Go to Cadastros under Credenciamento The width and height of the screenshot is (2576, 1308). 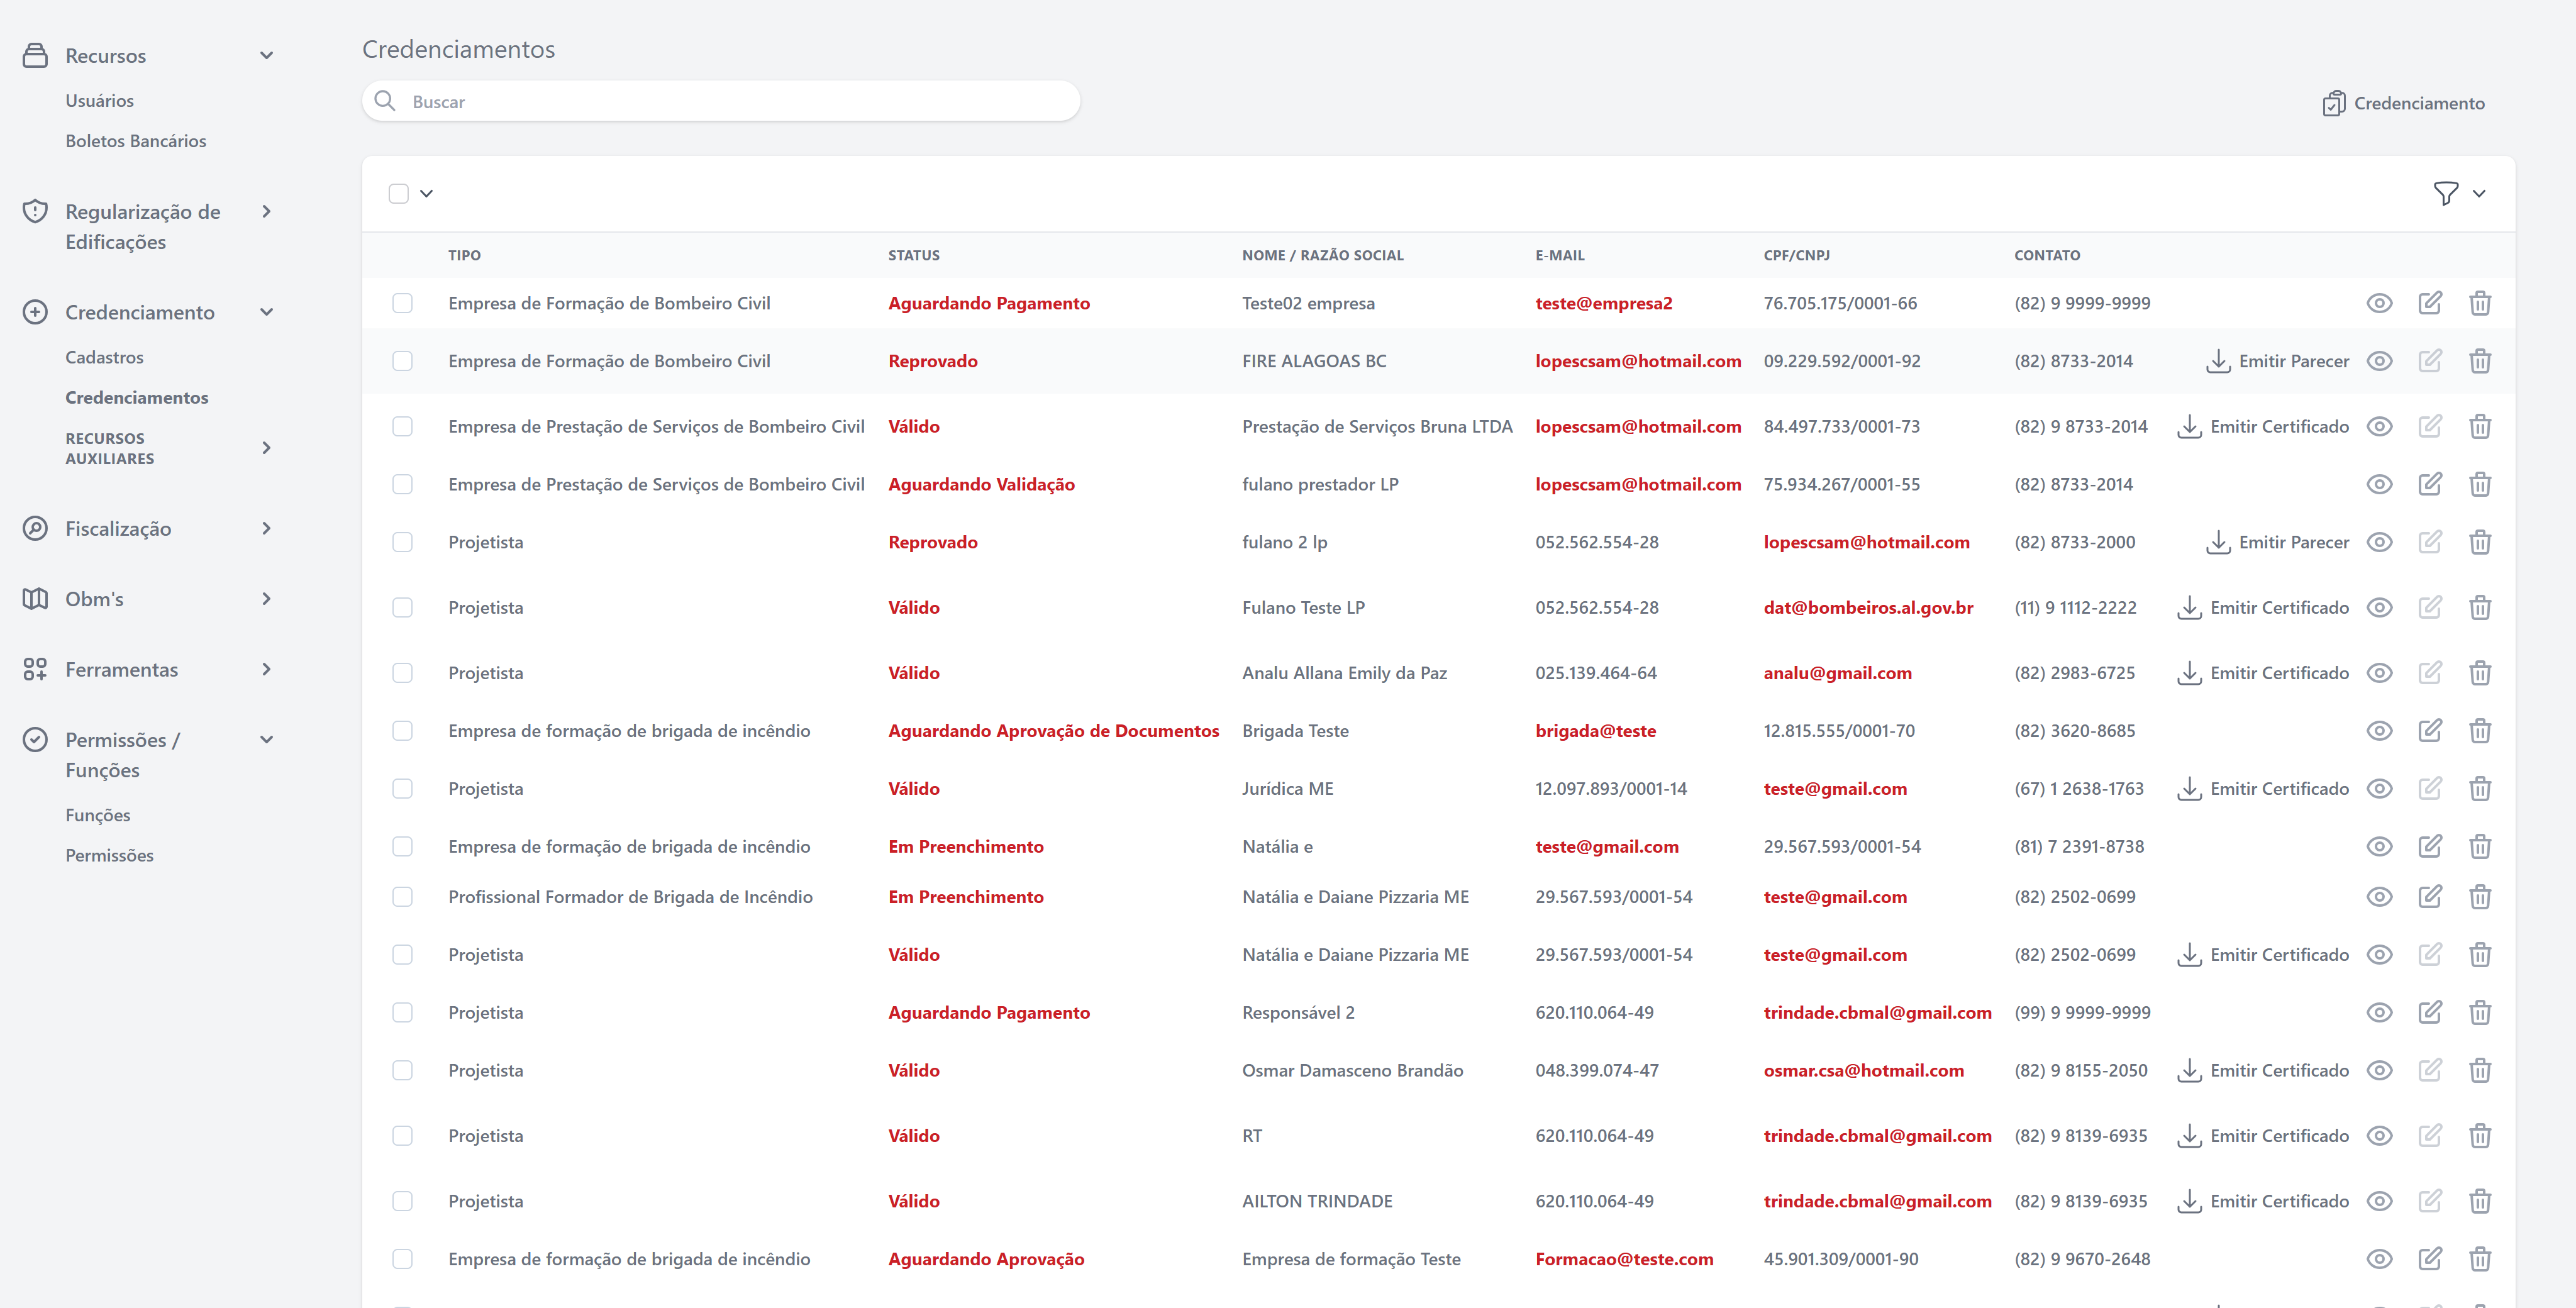pyautogui.click(x=104, y=357)
